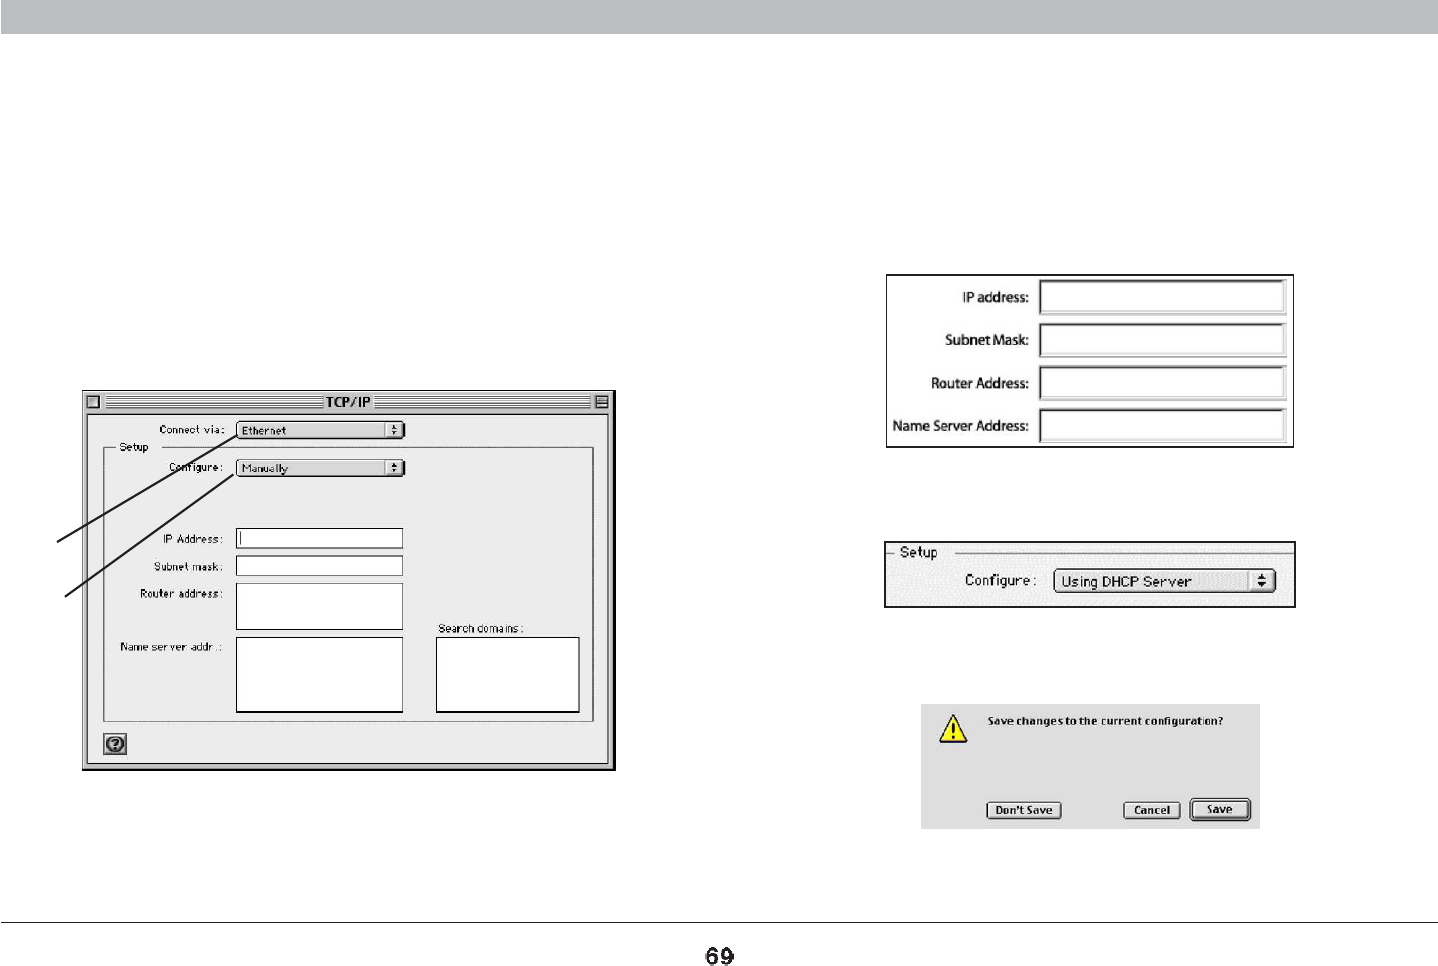This screenshot has height=966, width=1438.
Task: Open the Configure Manually dropdown
Action: (320, 468)
